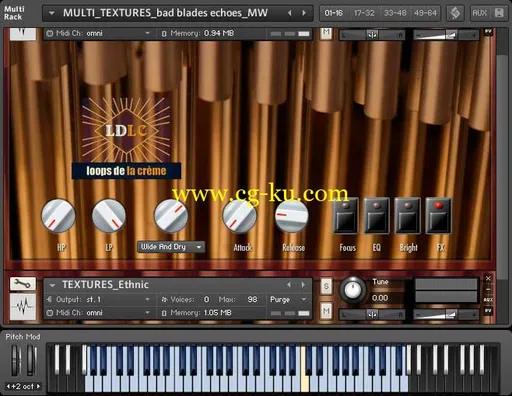Switch to the 01-16 page tab

pos(334,13)
